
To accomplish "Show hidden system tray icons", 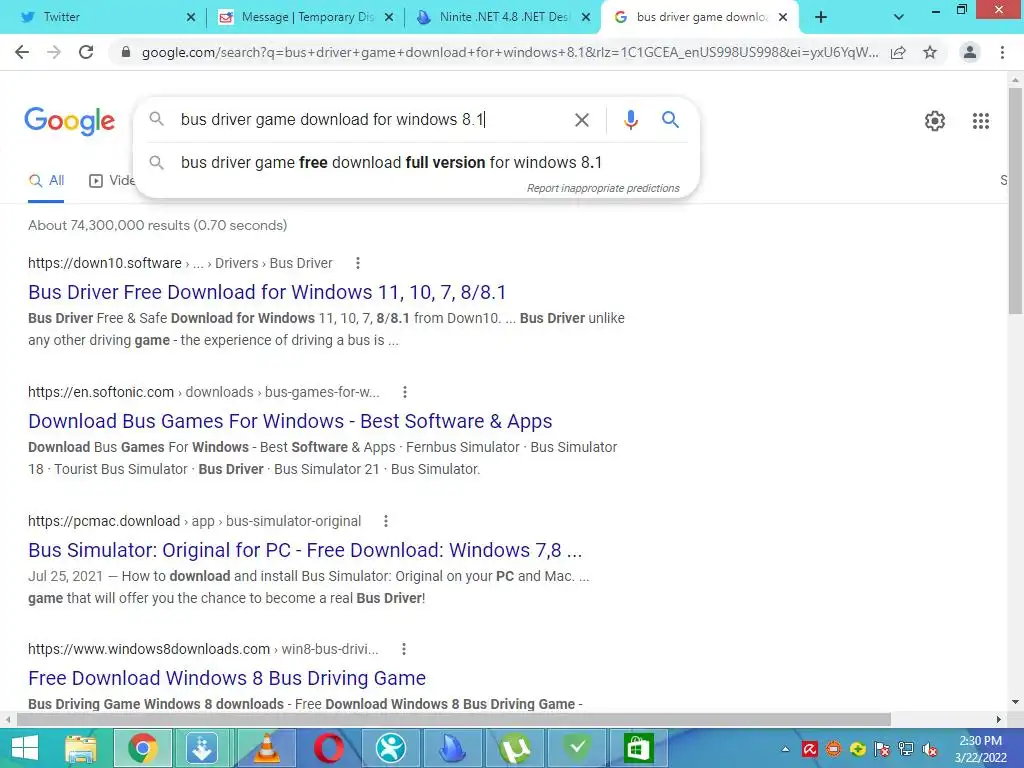I will [786, 749].
